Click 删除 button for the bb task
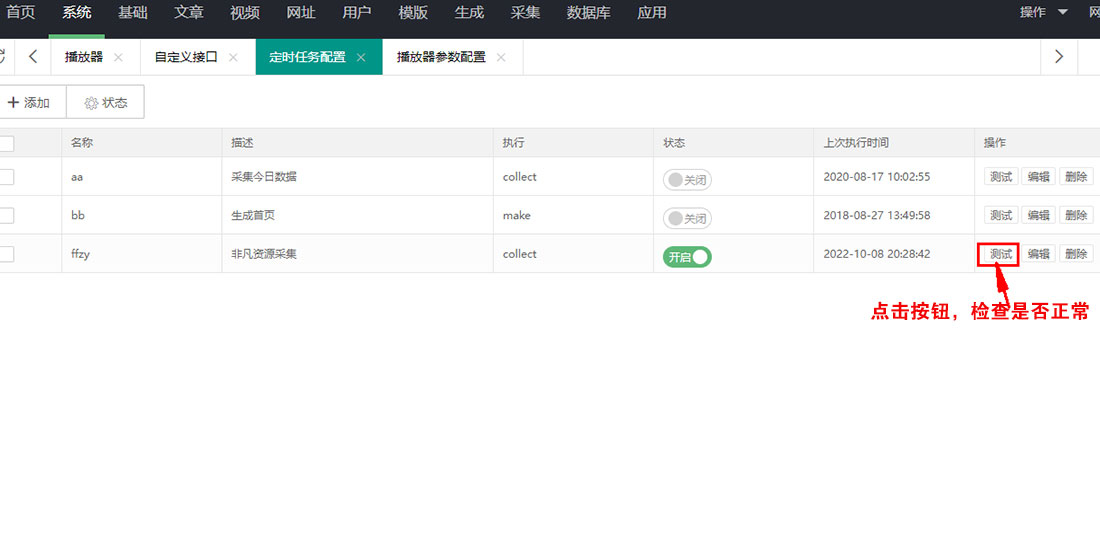 [1076, 215]
